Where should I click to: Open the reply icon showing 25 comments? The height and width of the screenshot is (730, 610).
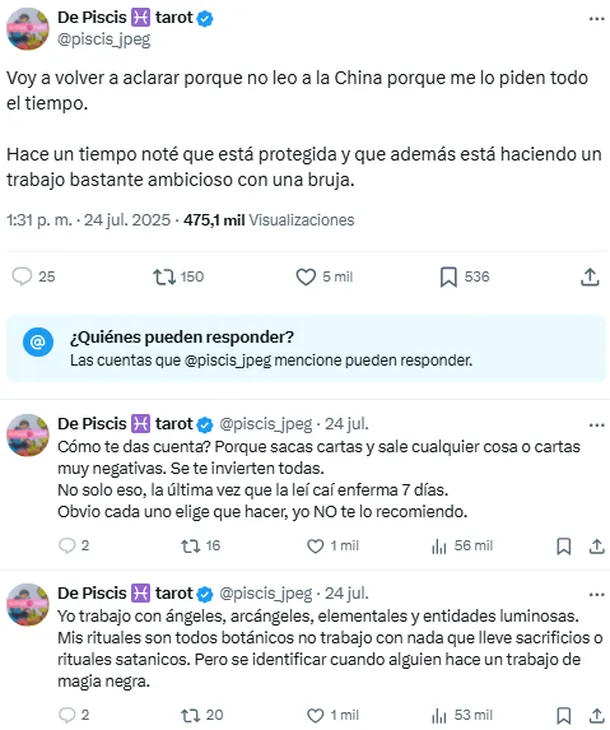(x=22, y=277)
